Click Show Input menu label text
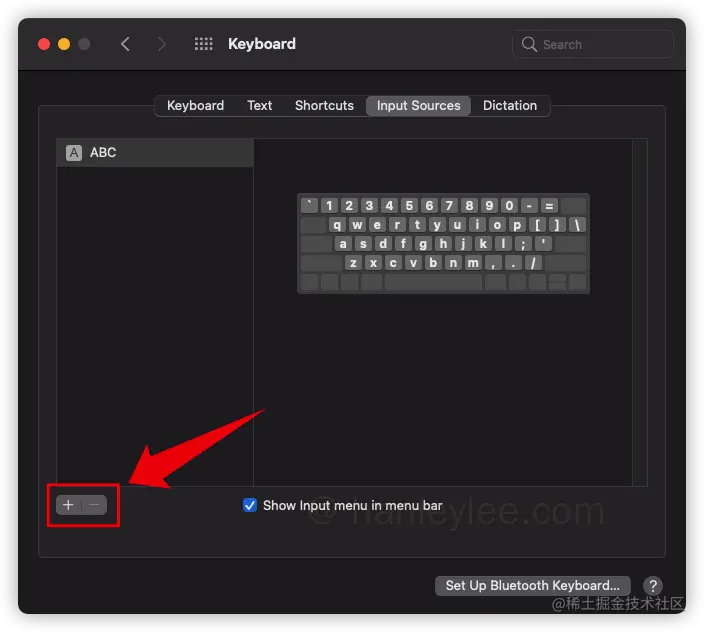The image size is (704, 632). tap(352, 505)
